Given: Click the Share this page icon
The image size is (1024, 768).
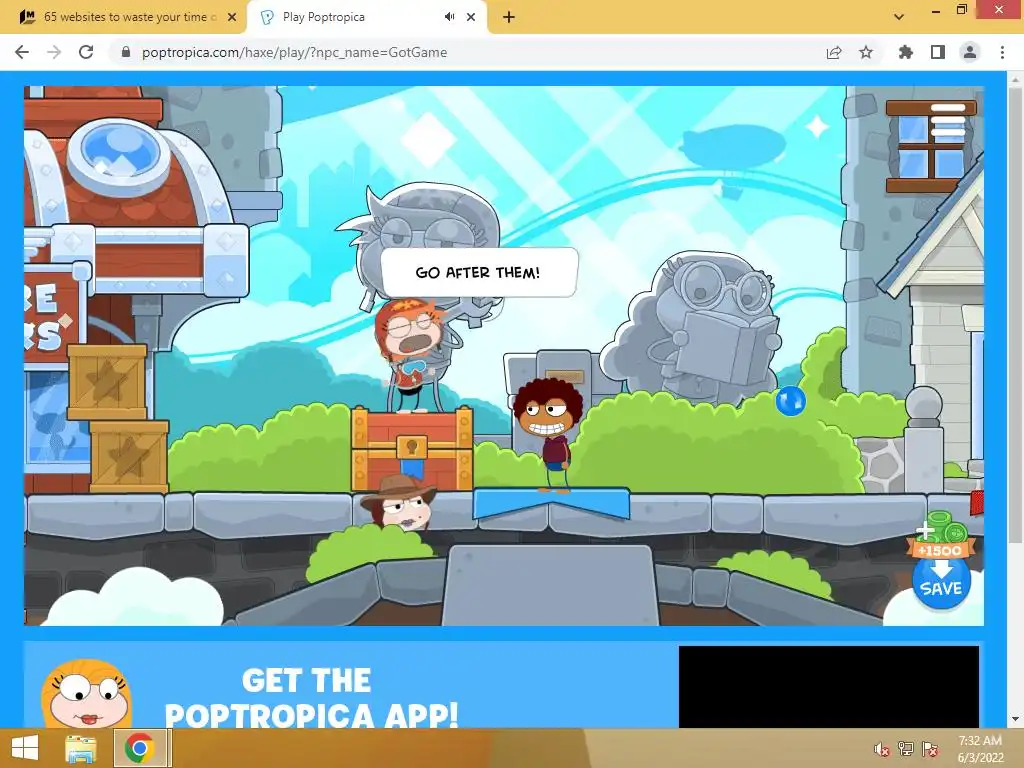Looking at the screenshot, I should click(x=834, y=52).
